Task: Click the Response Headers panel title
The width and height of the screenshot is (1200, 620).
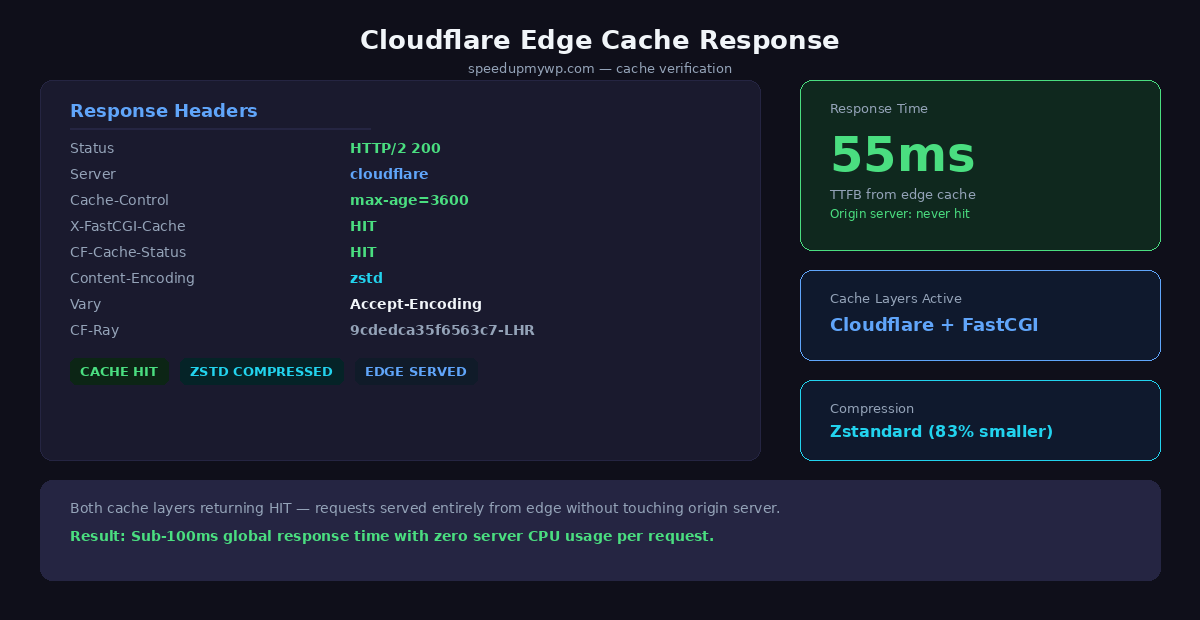Action: click(x=164, y=111)
